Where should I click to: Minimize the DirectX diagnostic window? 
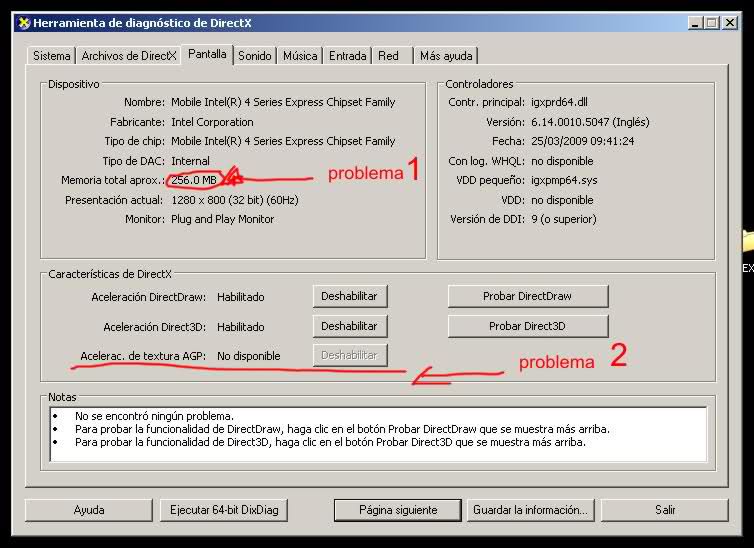coord(695,23)
